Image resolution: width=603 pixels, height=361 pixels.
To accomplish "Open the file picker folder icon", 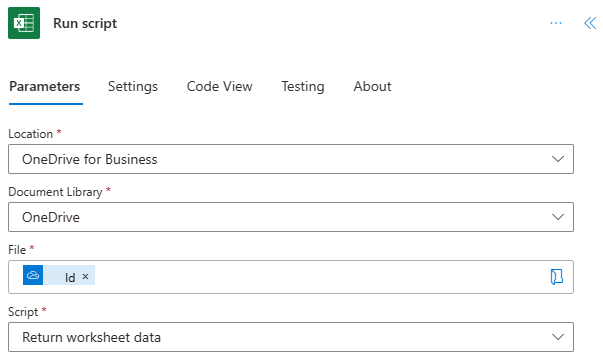I will pyautogui.click(x=556, y=277).
